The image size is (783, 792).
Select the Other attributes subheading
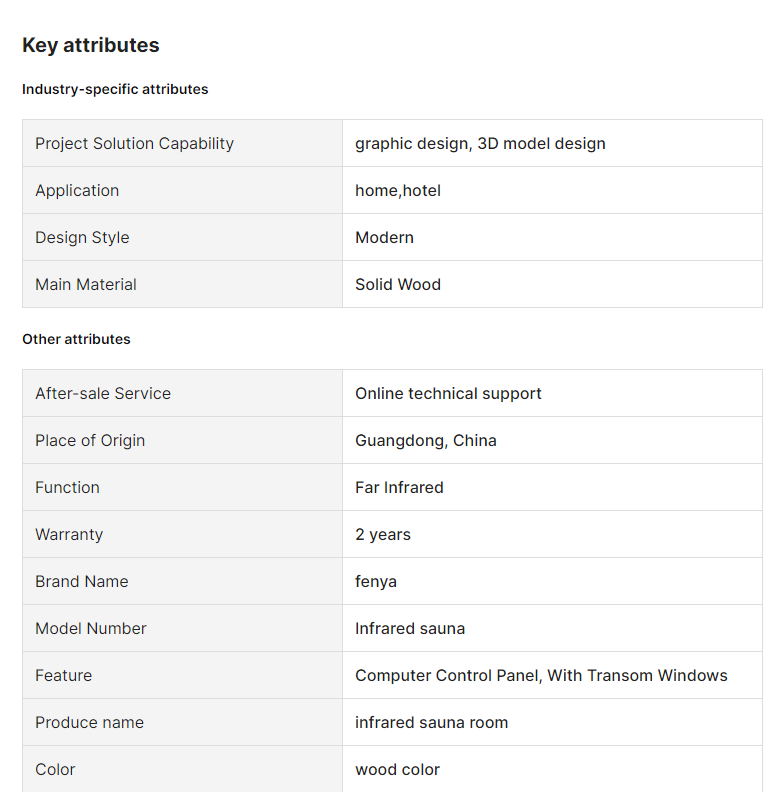tap(76, 339)
